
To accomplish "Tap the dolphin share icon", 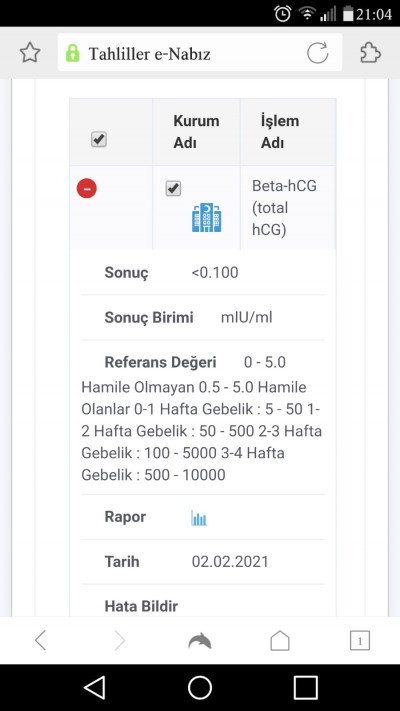I will click(x=200, y=641).
